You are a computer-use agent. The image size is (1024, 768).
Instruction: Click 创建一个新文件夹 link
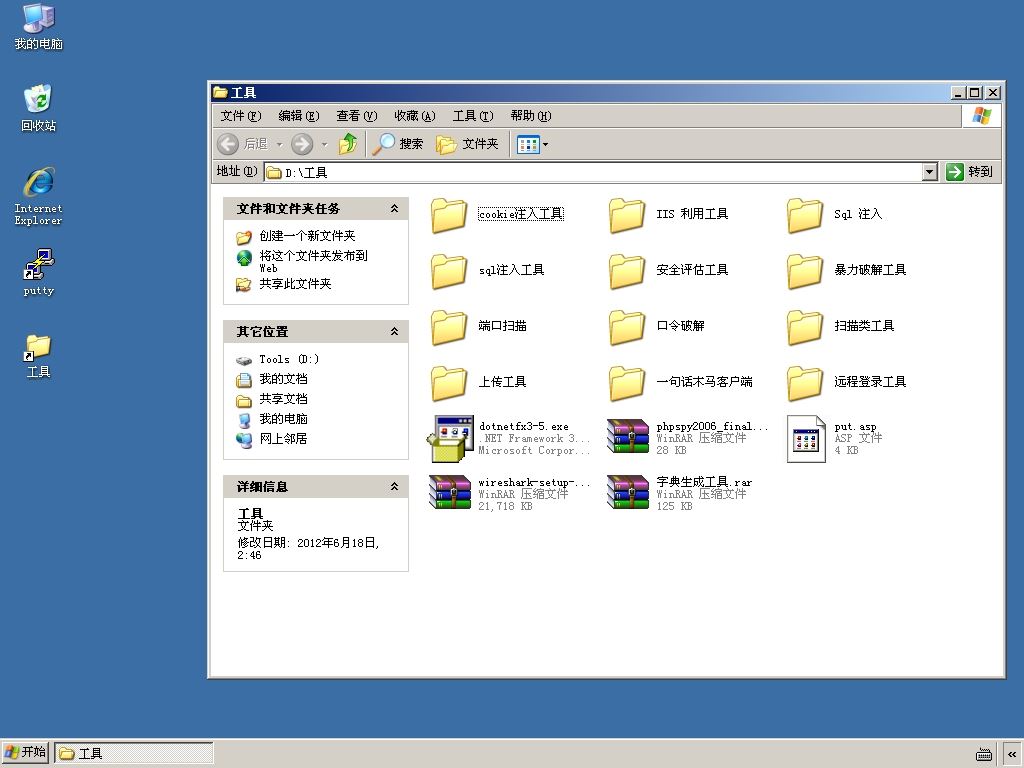point(307,236)
